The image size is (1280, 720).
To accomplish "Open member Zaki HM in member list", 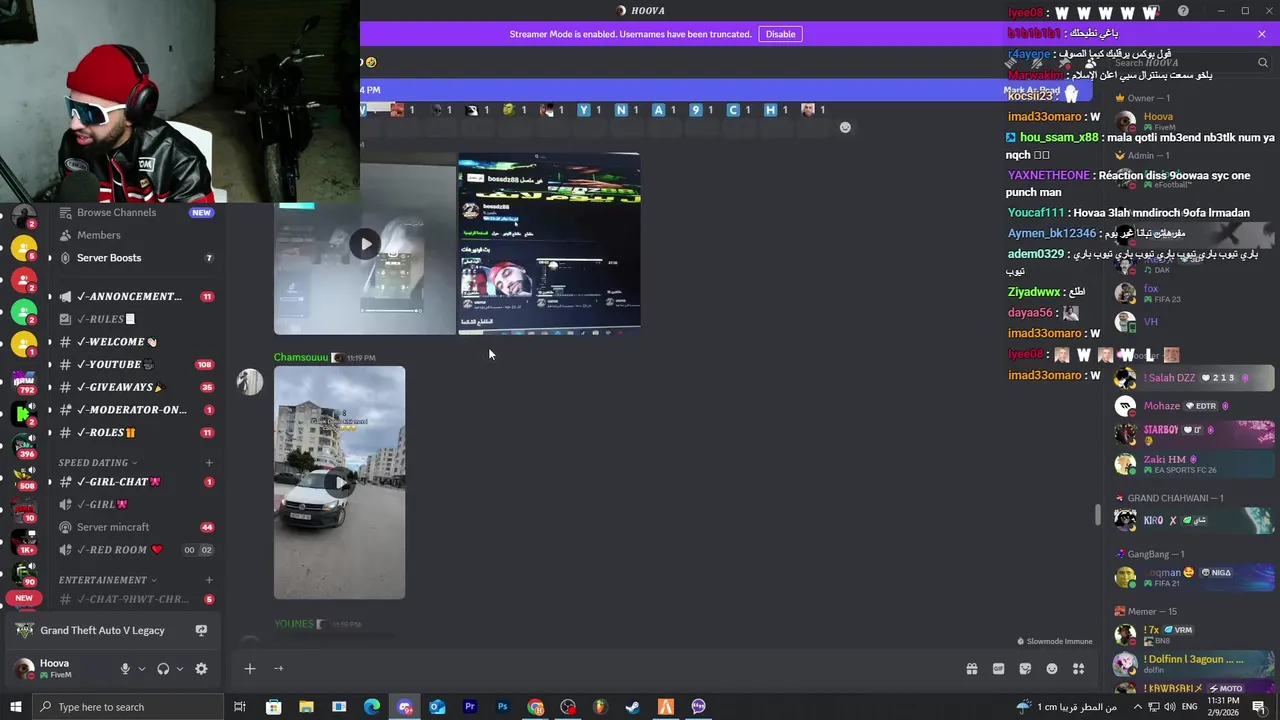I will tap(1193, 464).
